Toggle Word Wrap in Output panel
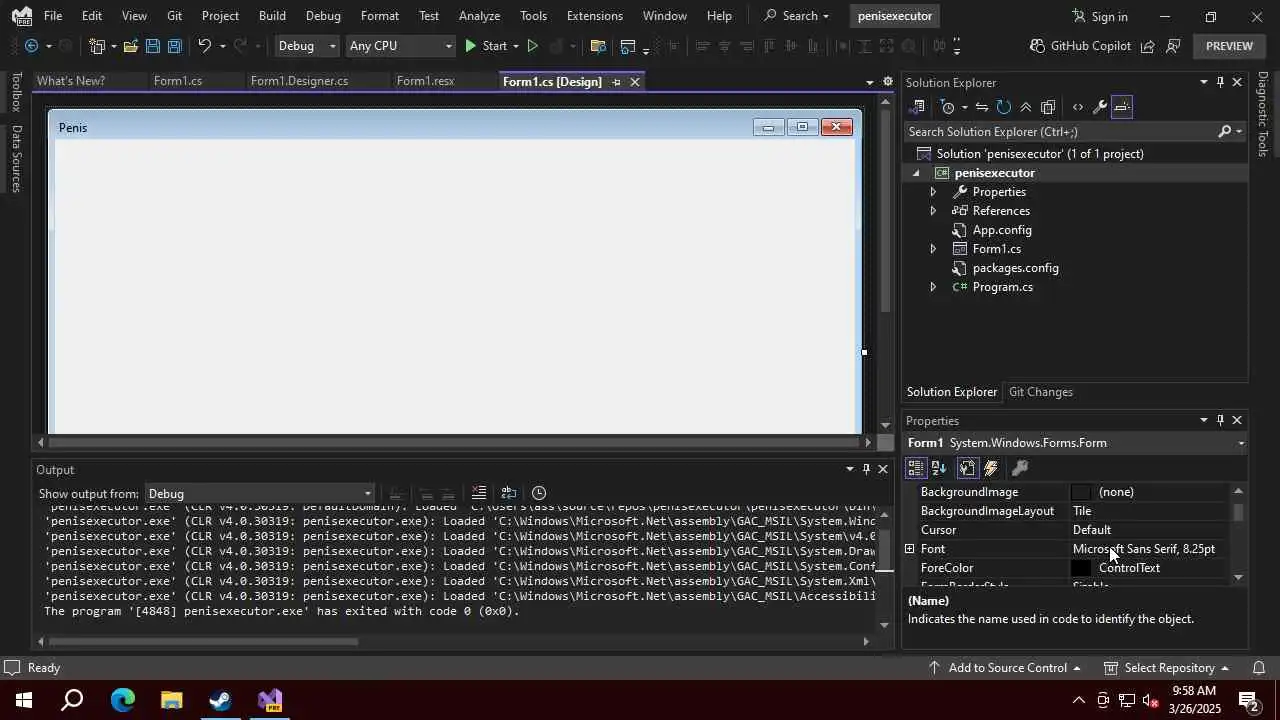Image resolution: width=1280 pixels, height=720 pixels. tap(509, 493)
